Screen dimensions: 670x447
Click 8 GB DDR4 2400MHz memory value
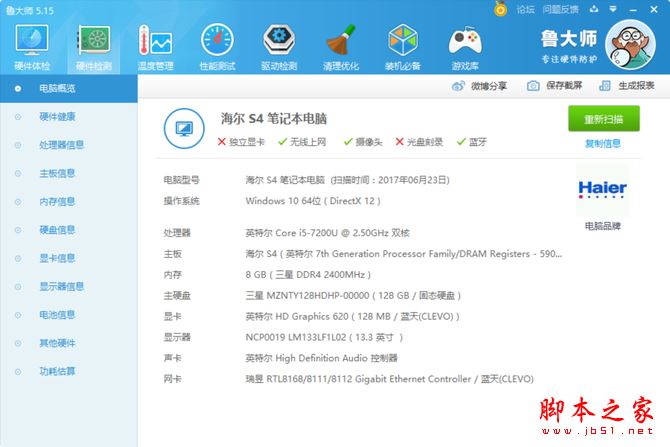[308, 275]
